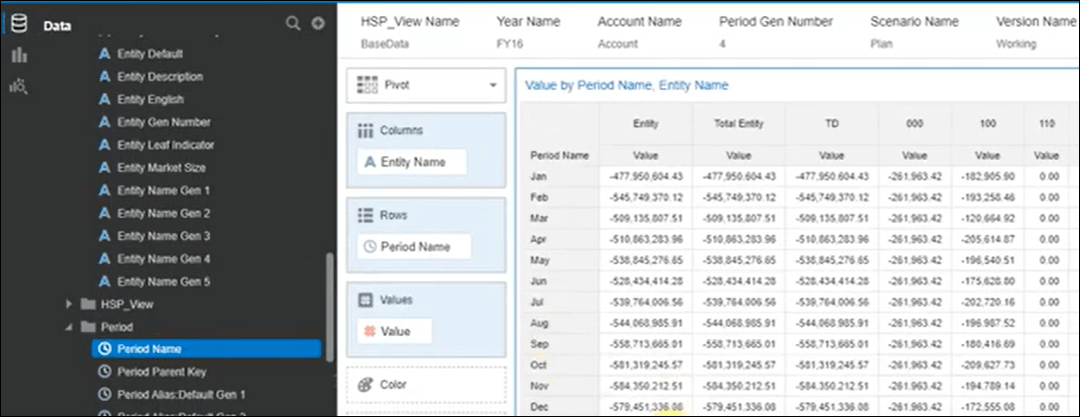
Task: Click the Columns section icon
Action: pyautogui.click(x=366, y=130)
